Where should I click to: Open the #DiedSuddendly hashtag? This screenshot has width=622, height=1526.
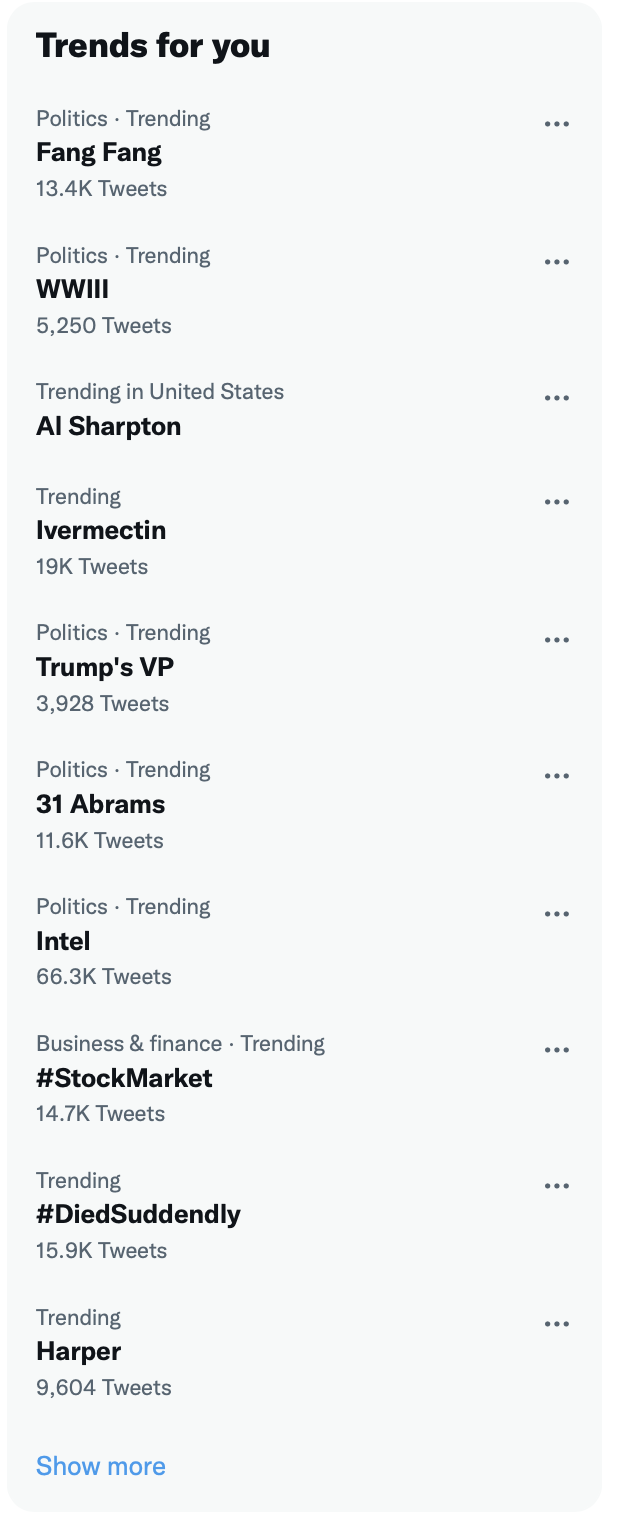(304, 1216)
